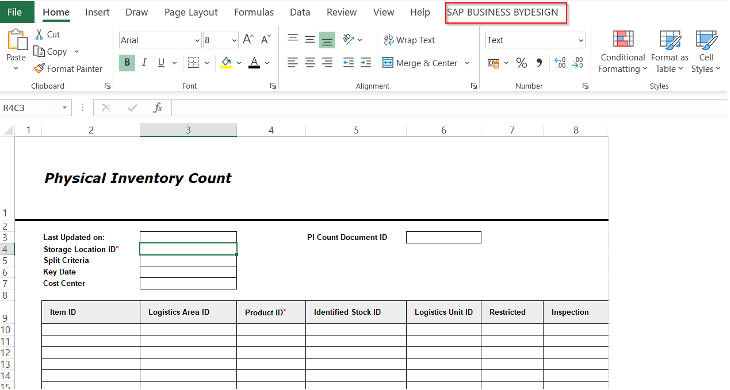Select row 10 header
The height and width of the screenshot is (390, 730).
pos(6,330)
